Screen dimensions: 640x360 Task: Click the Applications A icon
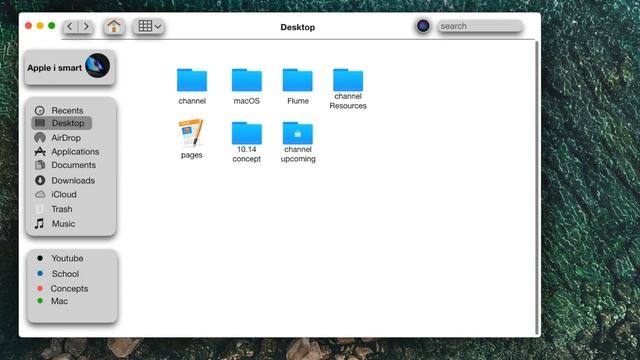click(x=40, y=152)
